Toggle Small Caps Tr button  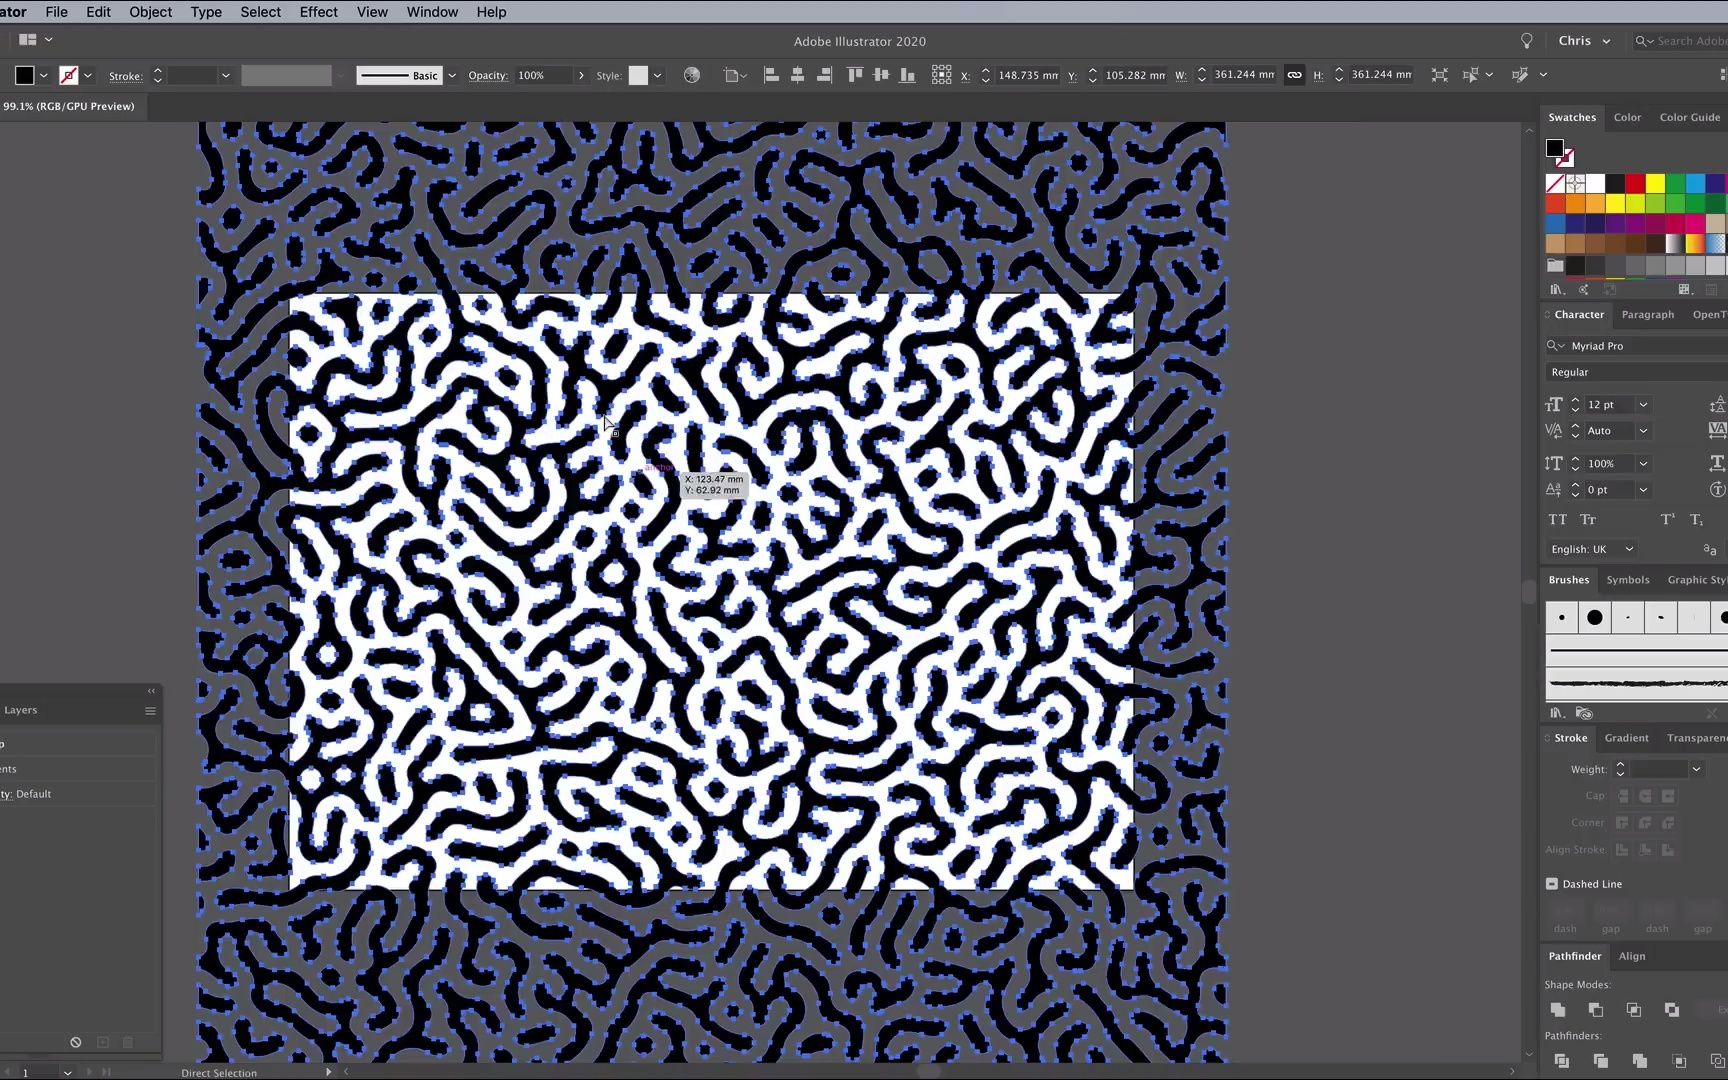1588,520
